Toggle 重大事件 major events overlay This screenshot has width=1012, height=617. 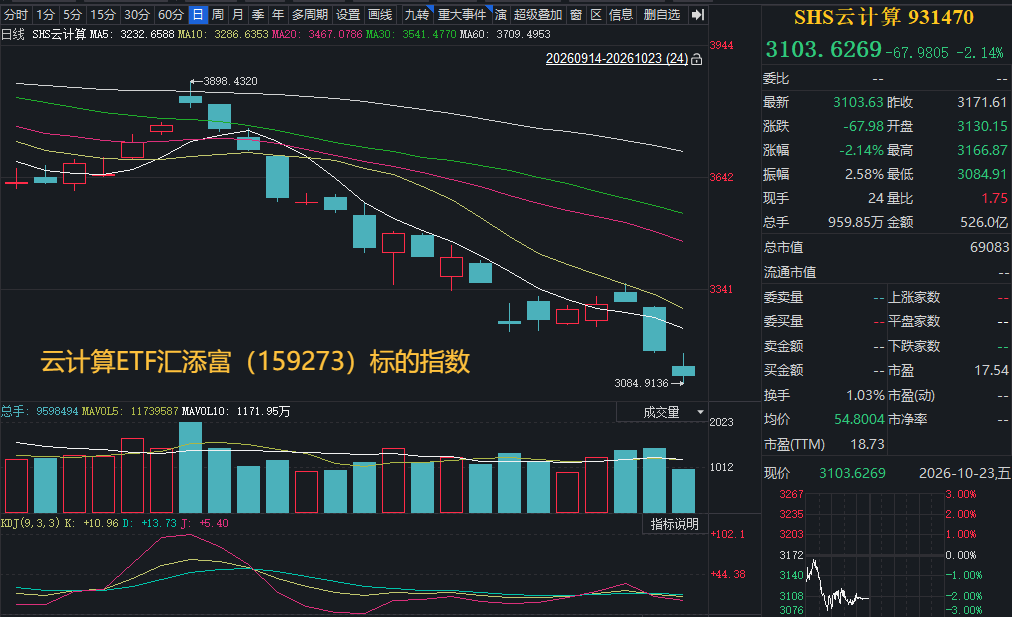462,15
